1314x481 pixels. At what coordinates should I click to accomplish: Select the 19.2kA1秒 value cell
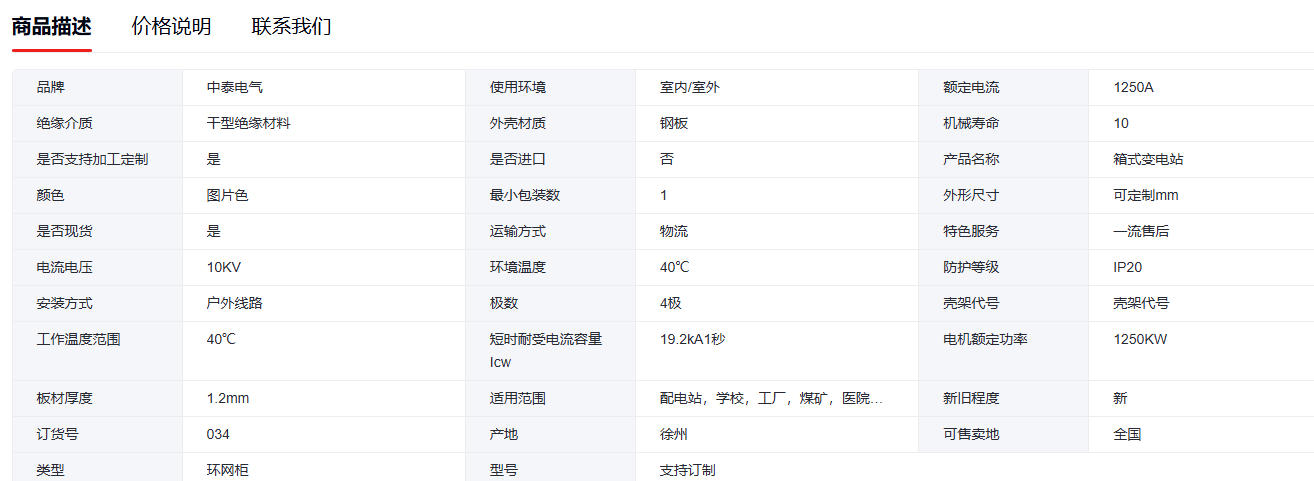[x=692, y=339]
